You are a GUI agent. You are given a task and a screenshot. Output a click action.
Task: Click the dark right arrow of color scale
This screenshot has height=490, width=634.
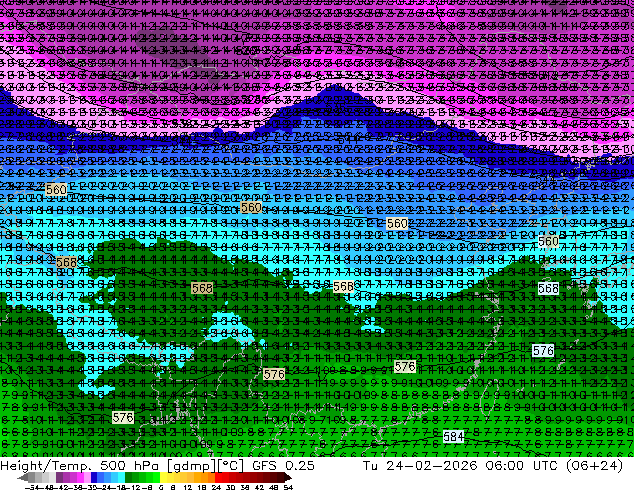point(287,477)
